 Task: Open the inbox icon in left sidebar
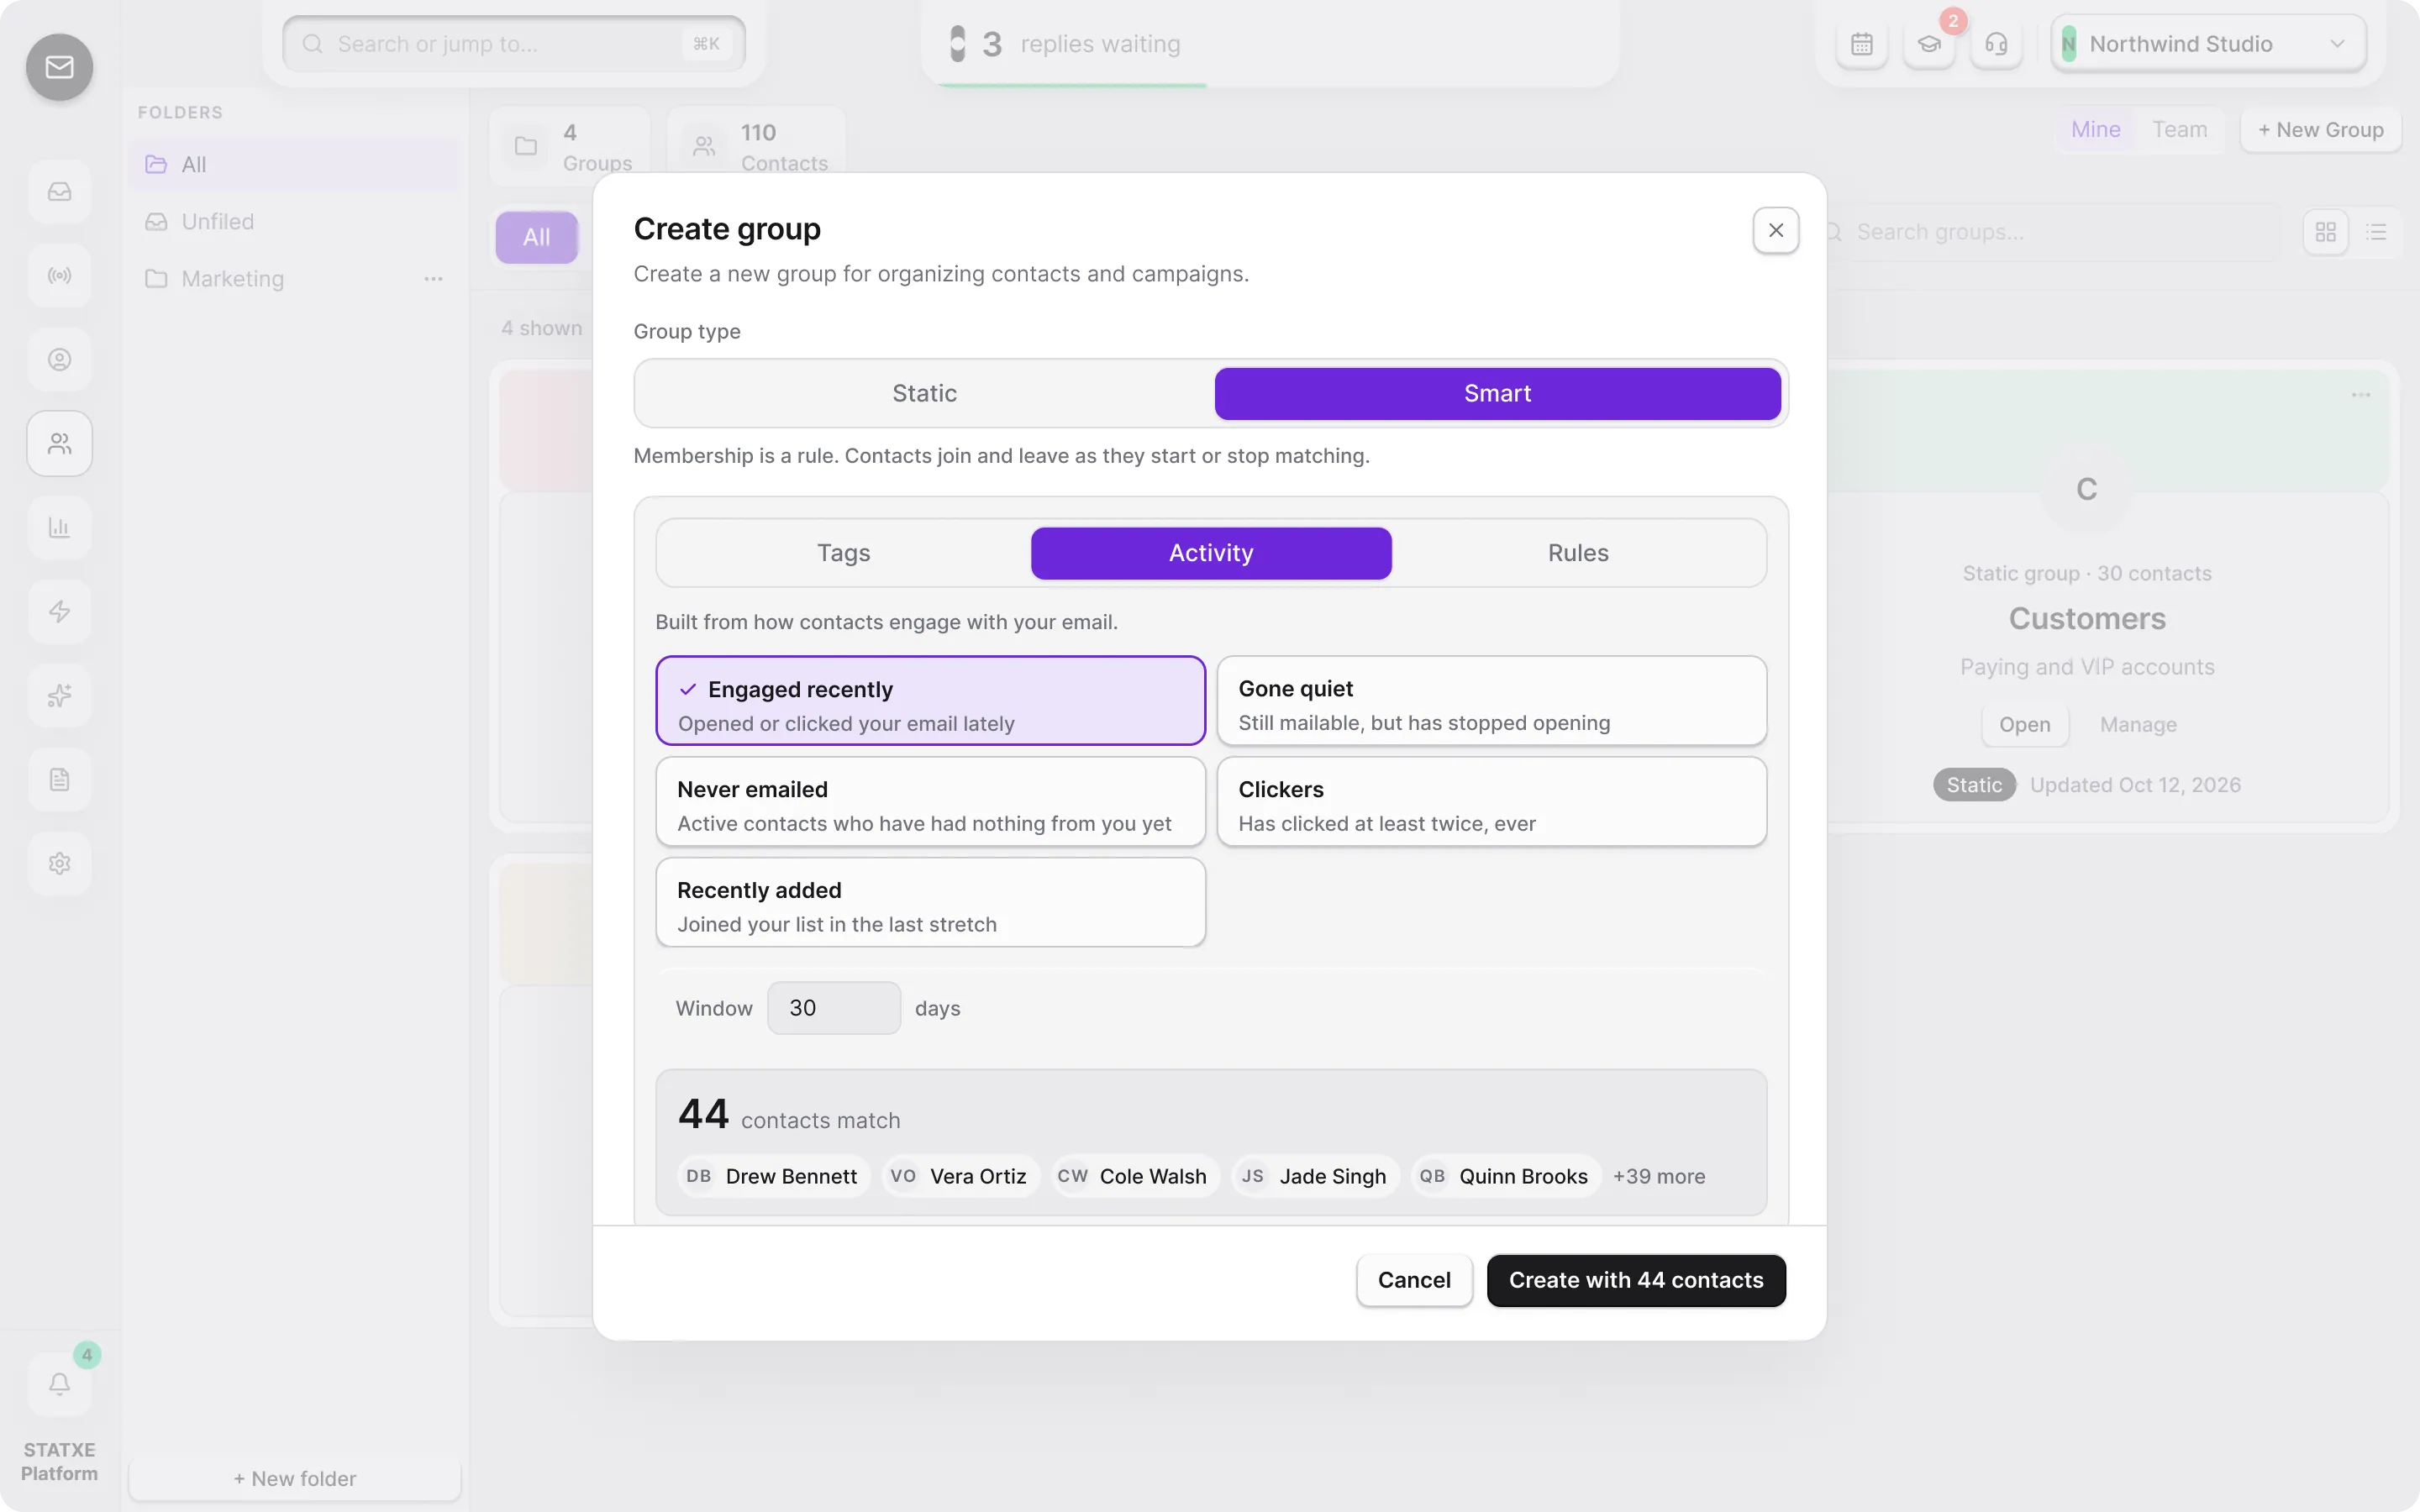(x=59, y=191)
